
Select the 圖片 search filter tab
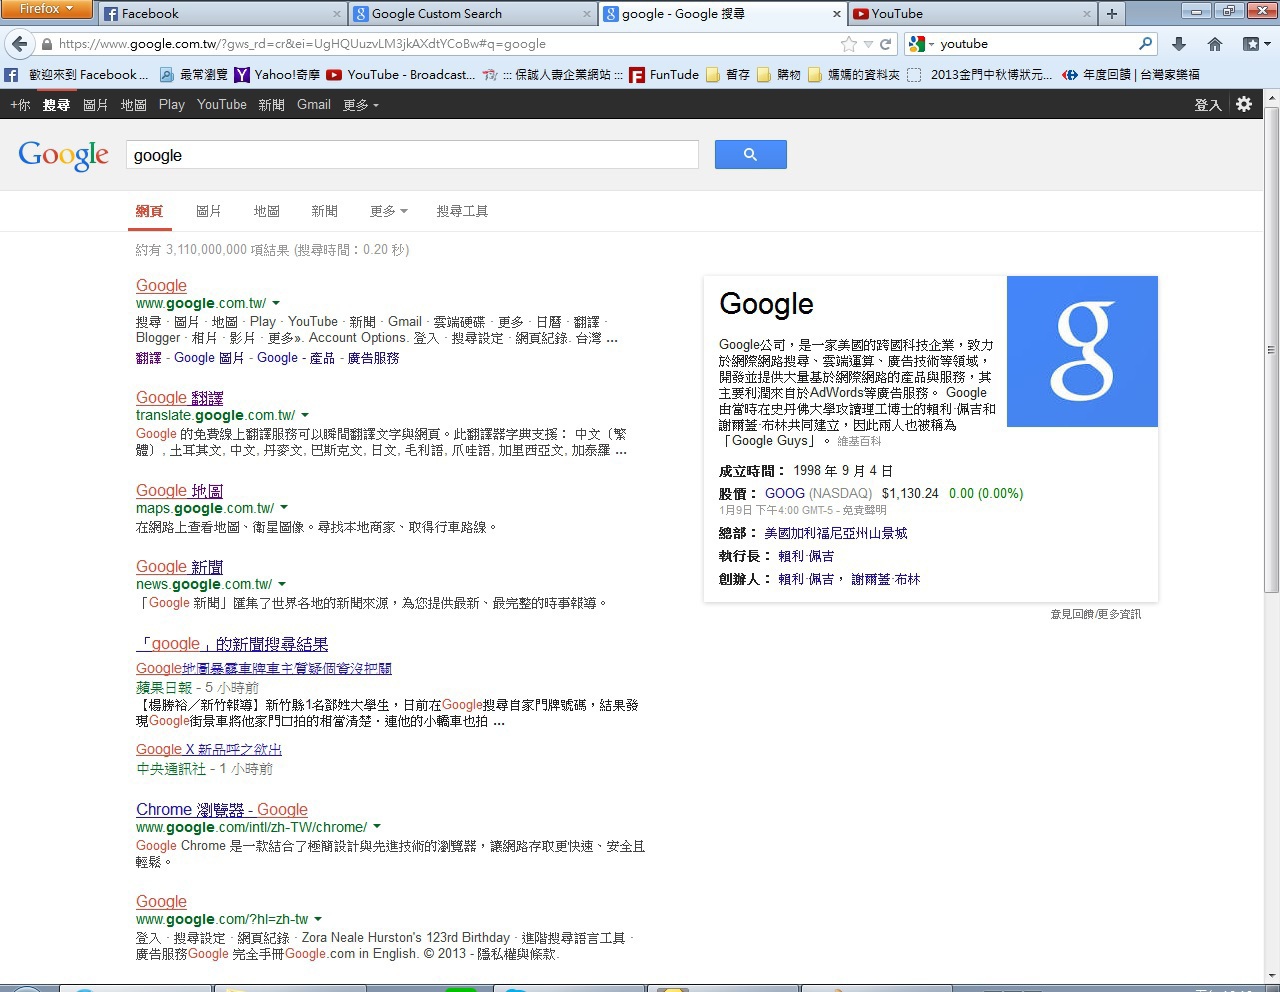pos(208,211)
